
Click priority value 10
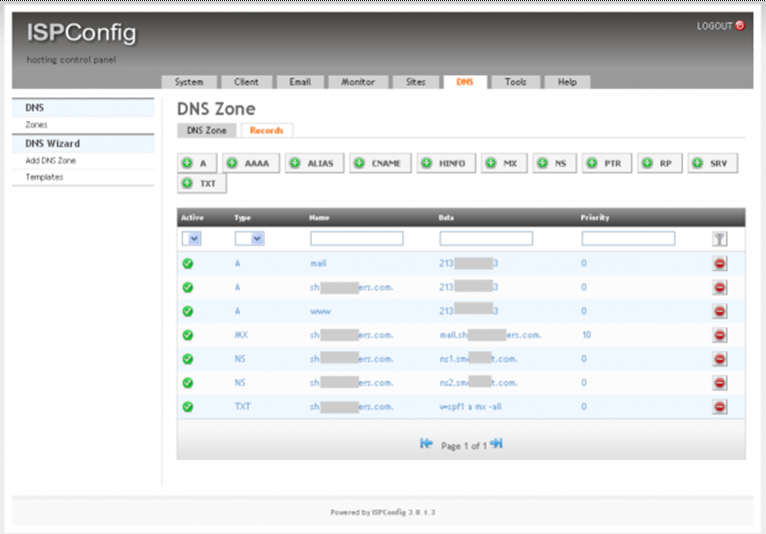tap(586, 335)
